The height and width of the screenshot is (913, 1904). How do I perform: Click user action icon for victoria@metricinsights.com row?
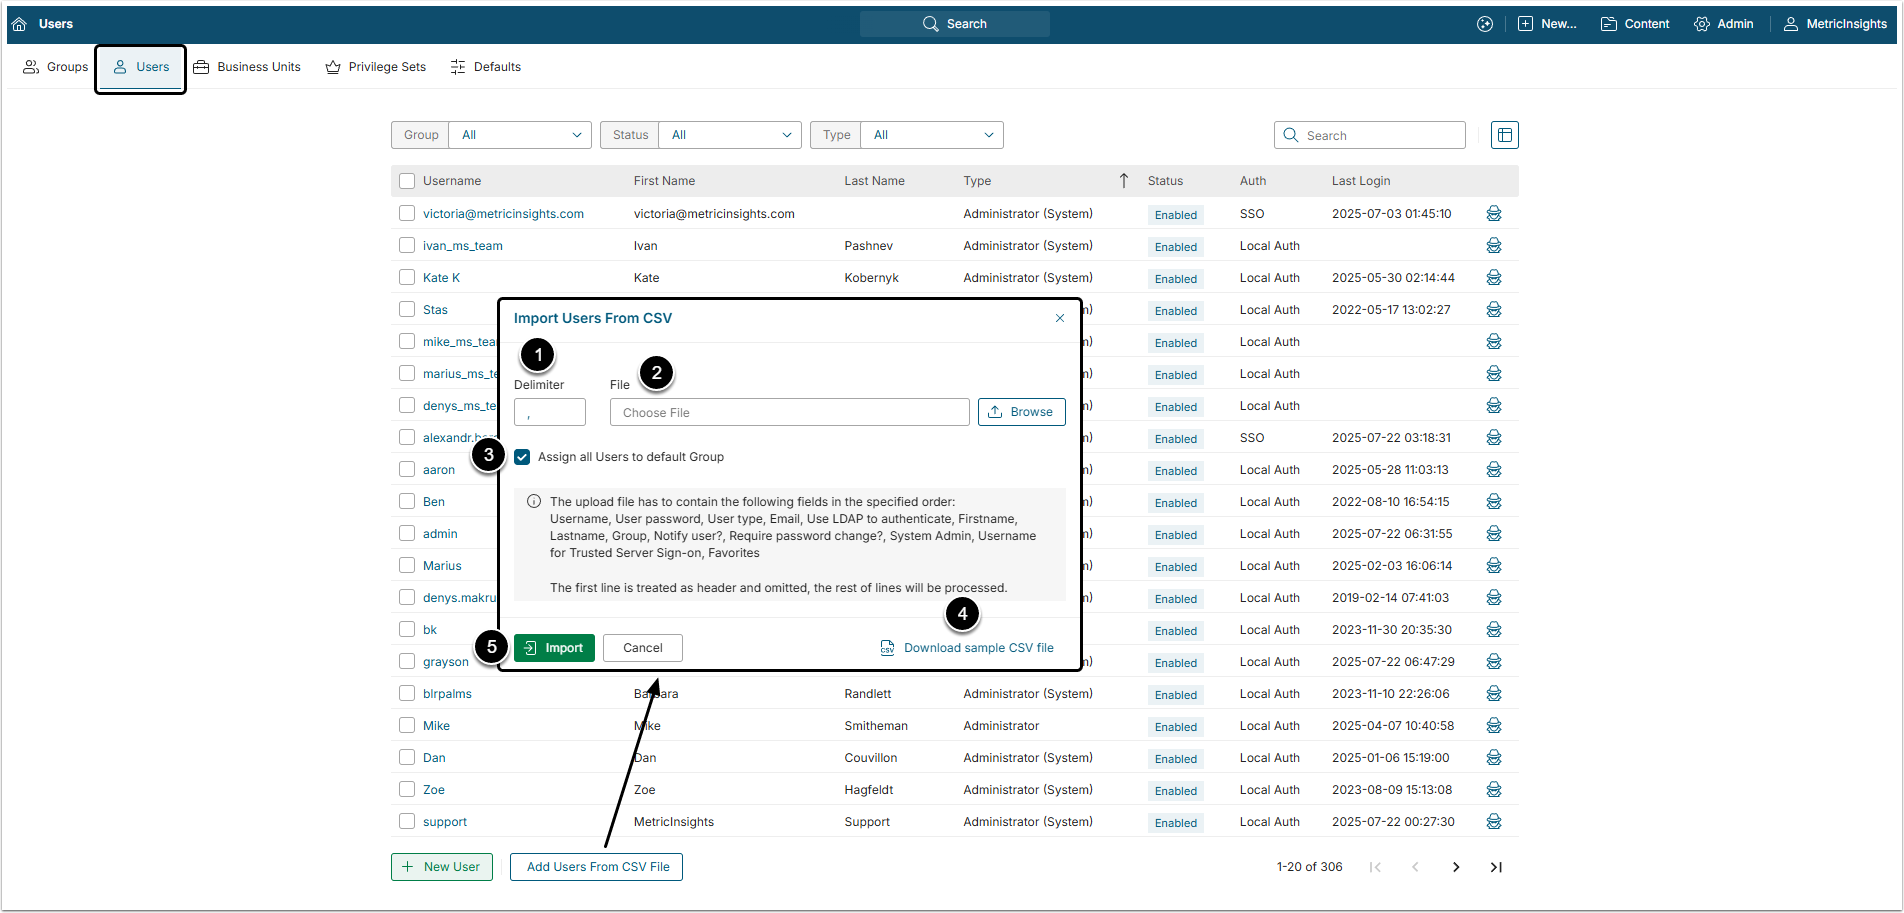coord(1493,214)
